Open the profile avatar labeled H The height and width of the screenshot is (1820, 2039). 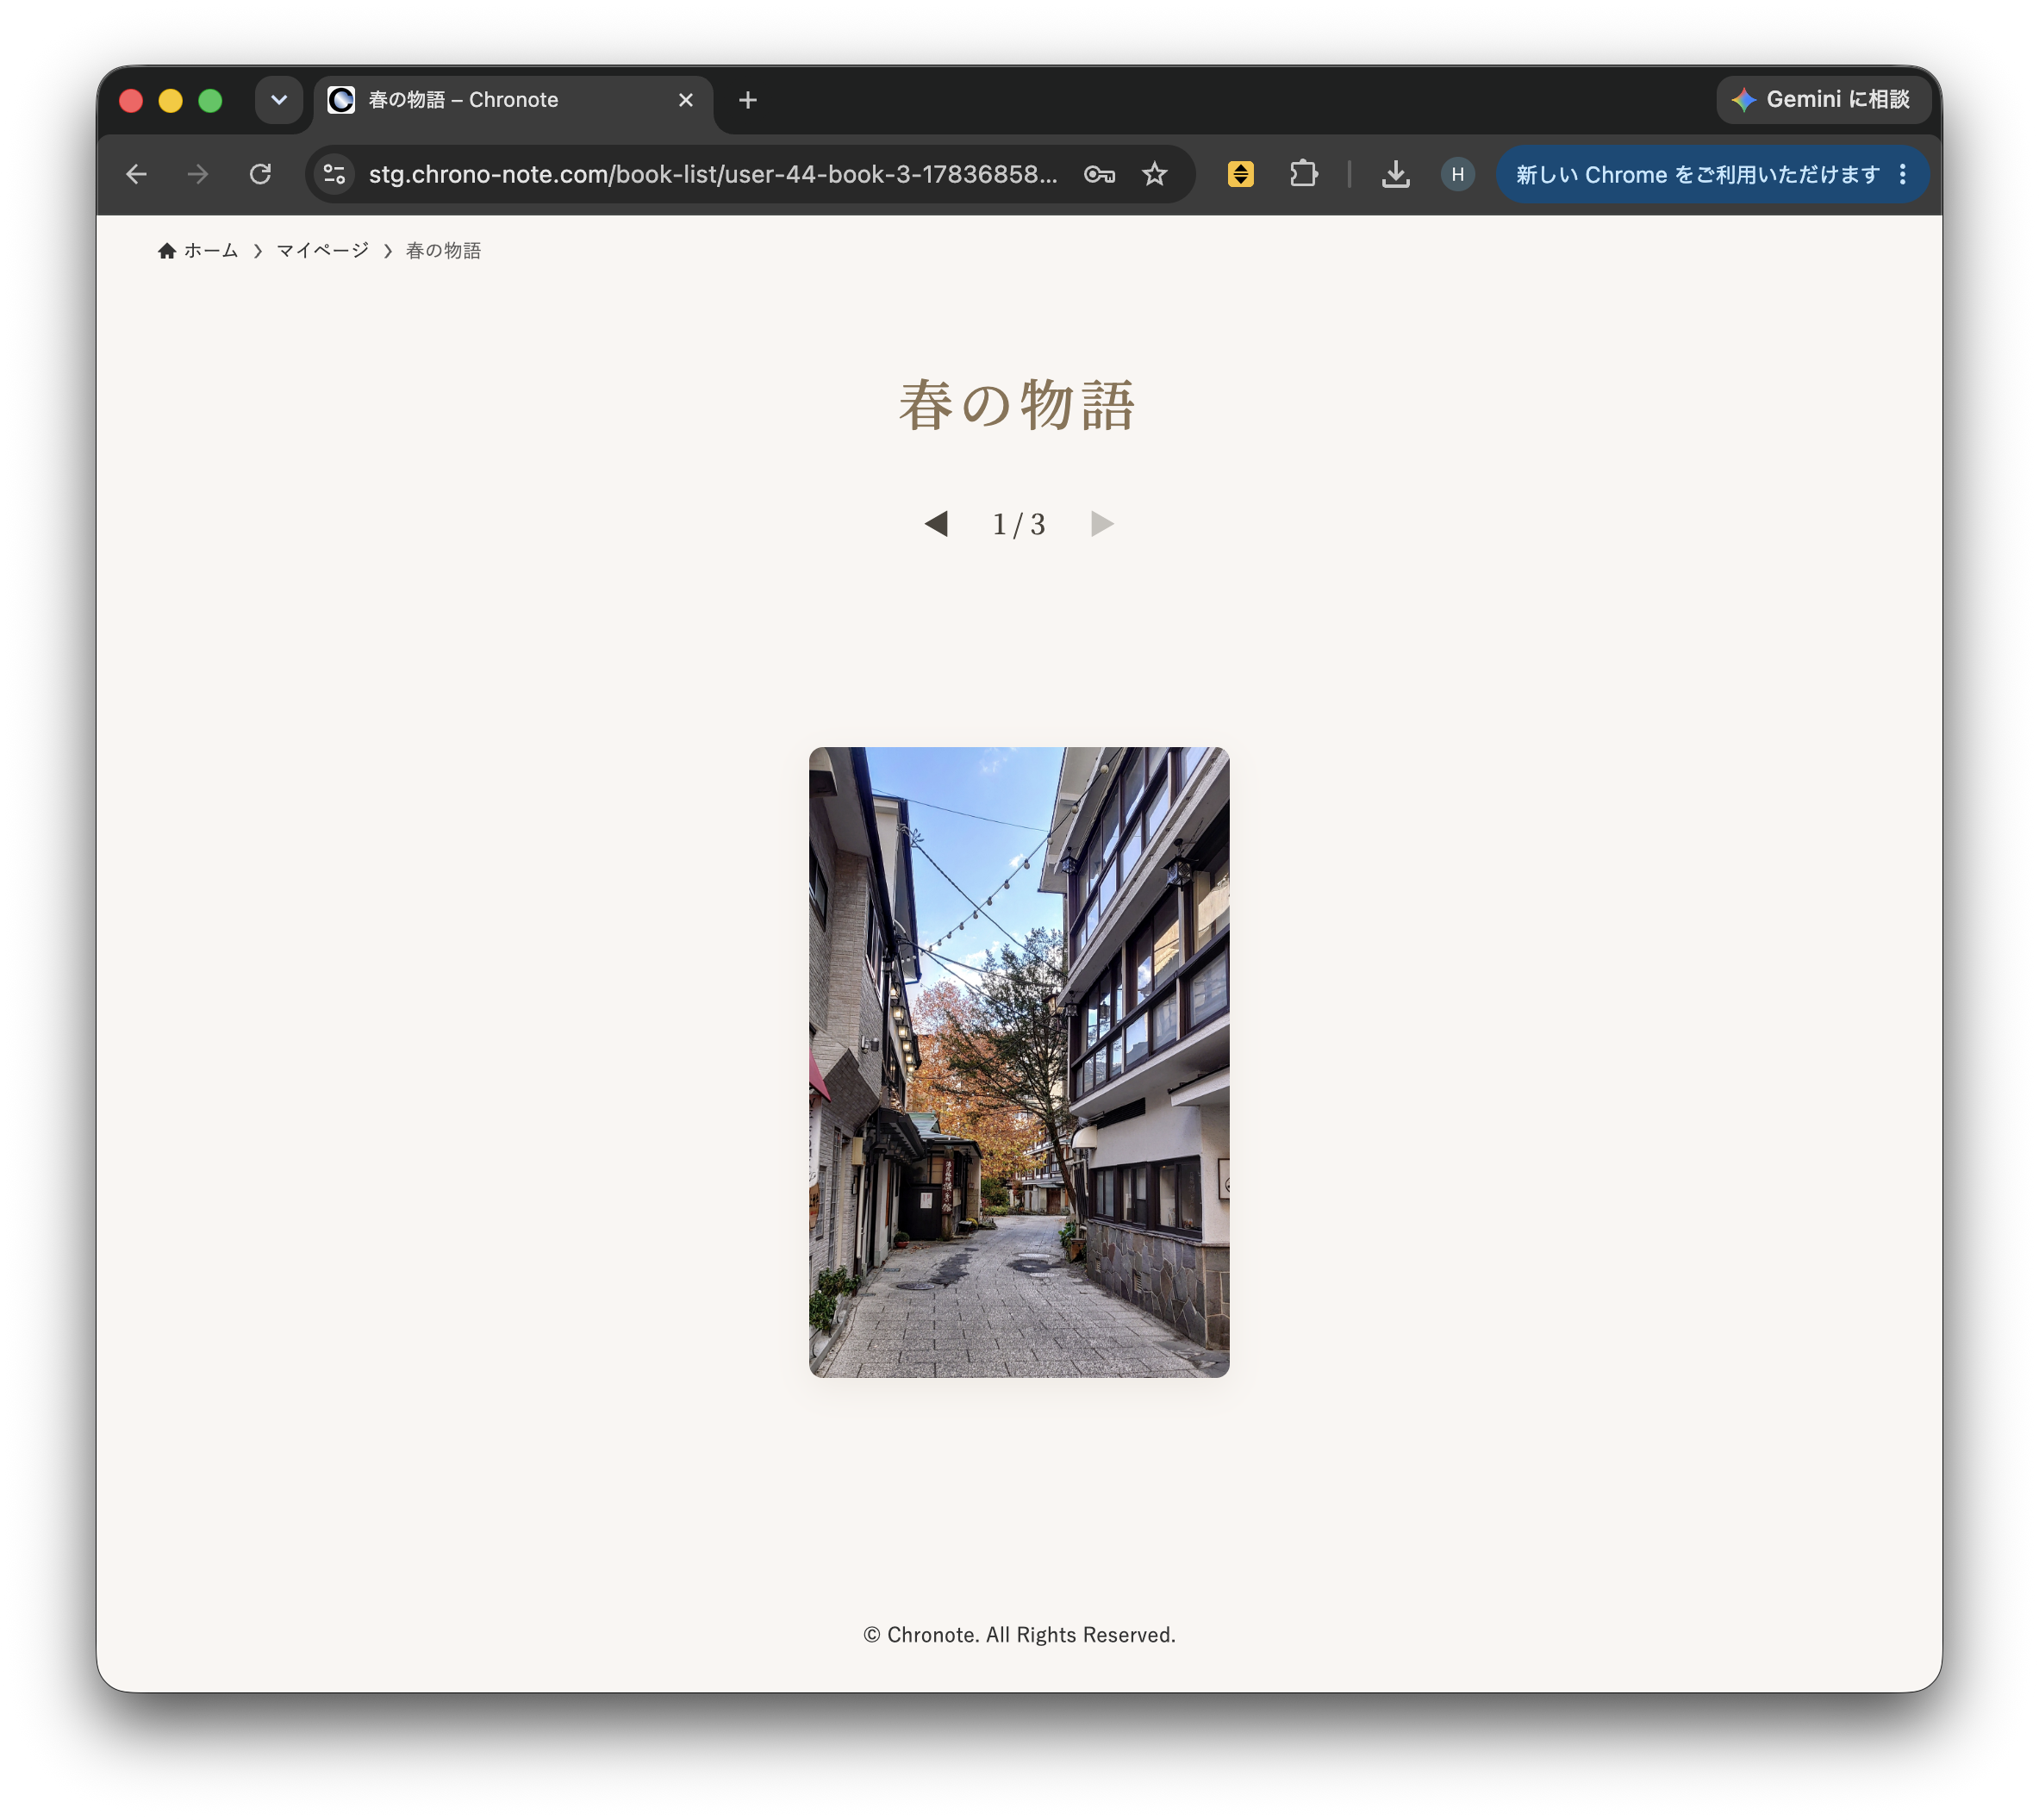[1457, 174]
